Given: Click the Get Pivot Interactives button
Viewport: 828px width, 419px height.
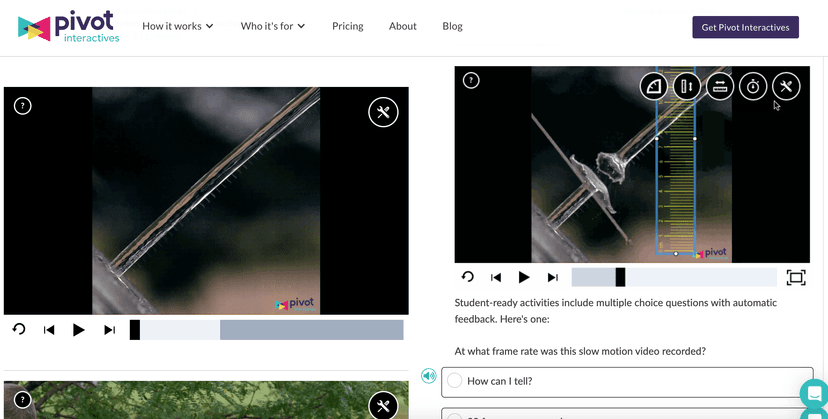Looking at the screenshot, I should [x=745, y=27].
